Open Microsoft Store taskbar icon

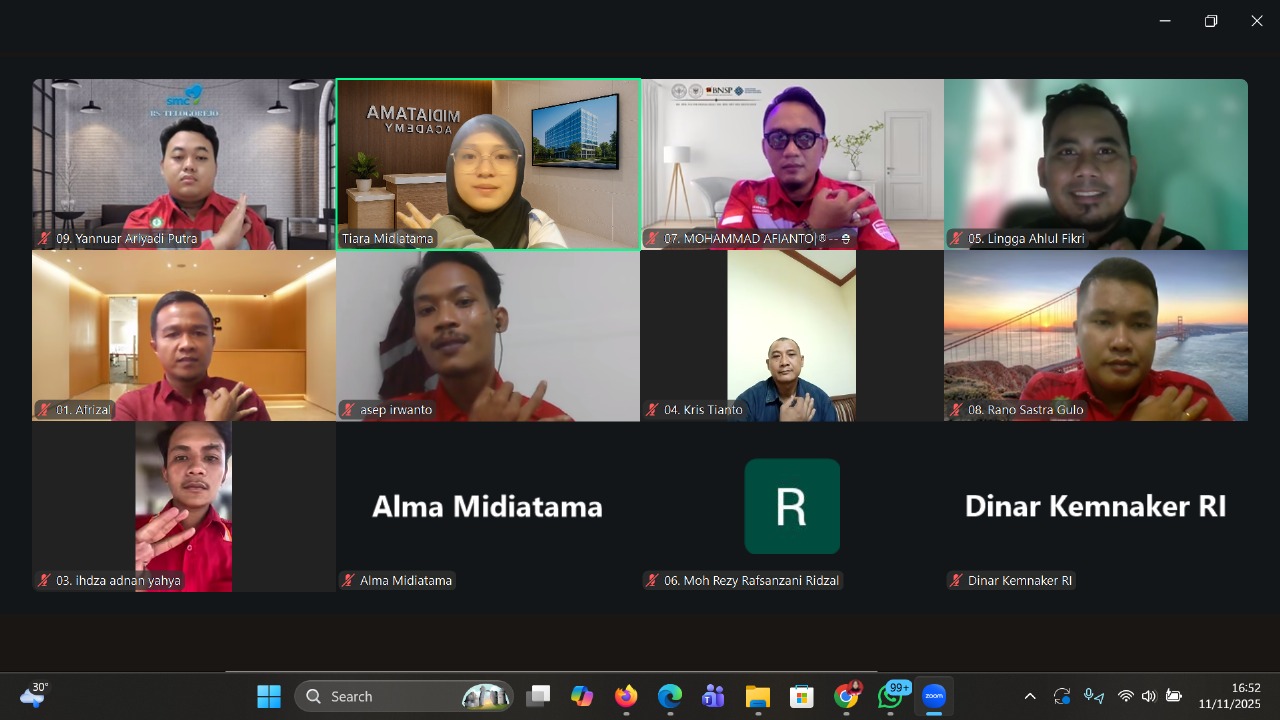(801, 696)
